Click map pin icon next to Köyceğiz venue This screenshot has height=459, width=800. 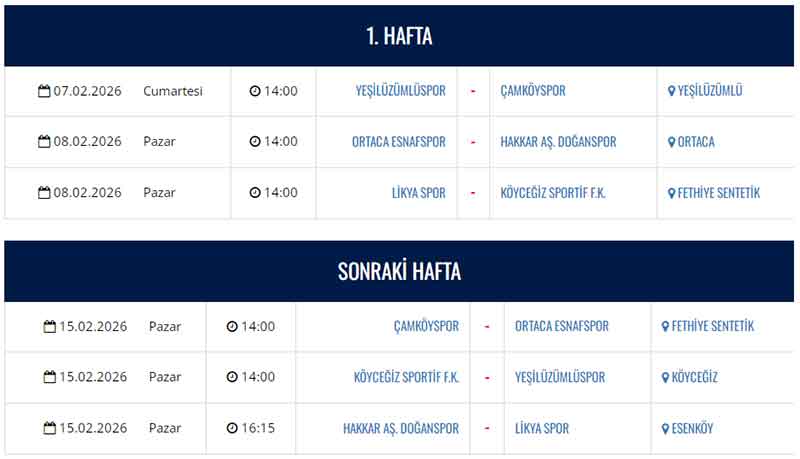coord(666,378)
